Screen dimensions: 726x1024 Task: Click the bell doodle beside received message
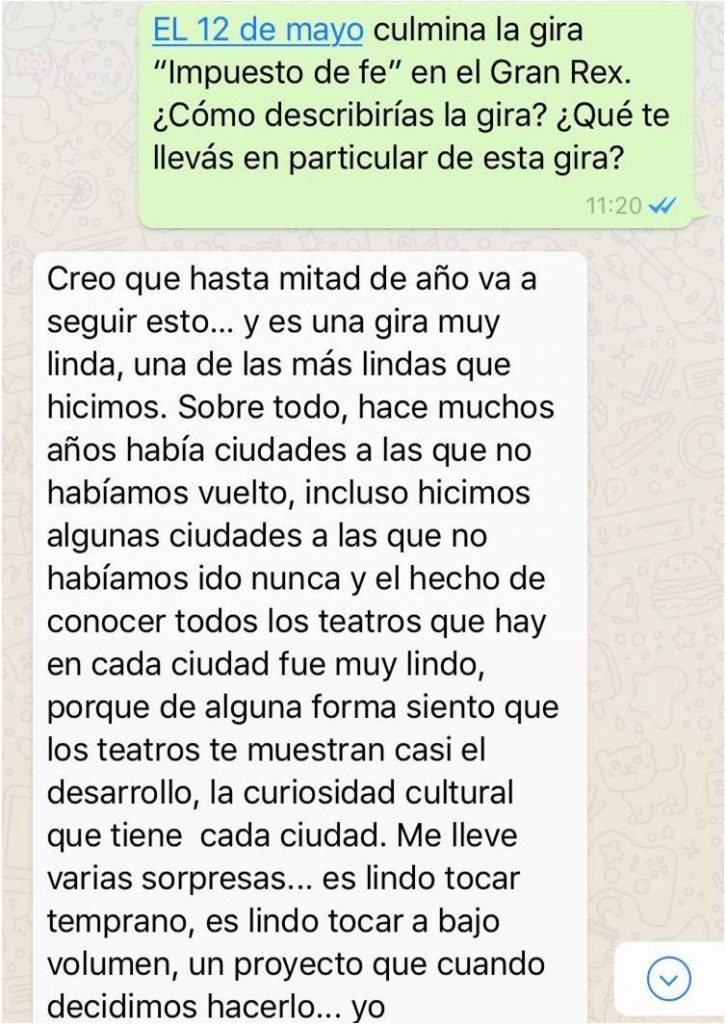tap(631, 314)
